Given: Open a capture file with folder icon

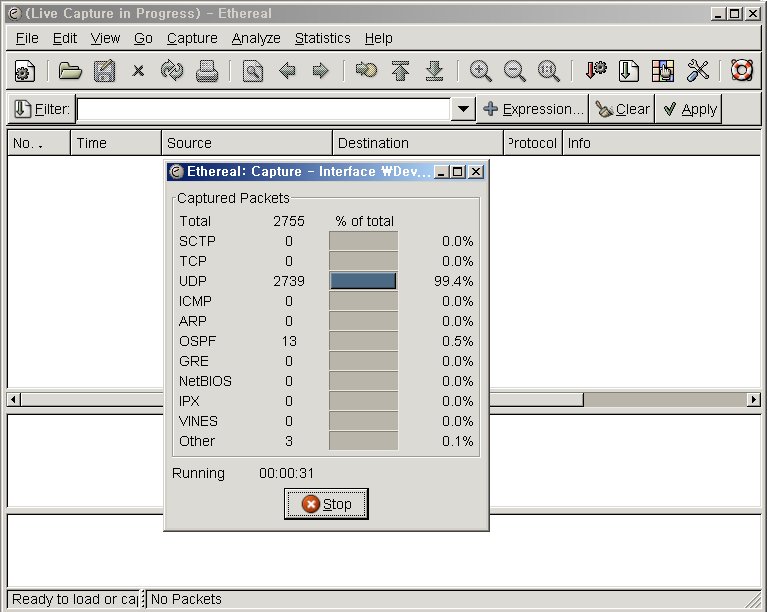Looking at the screenshot, I should coord(70,71).
